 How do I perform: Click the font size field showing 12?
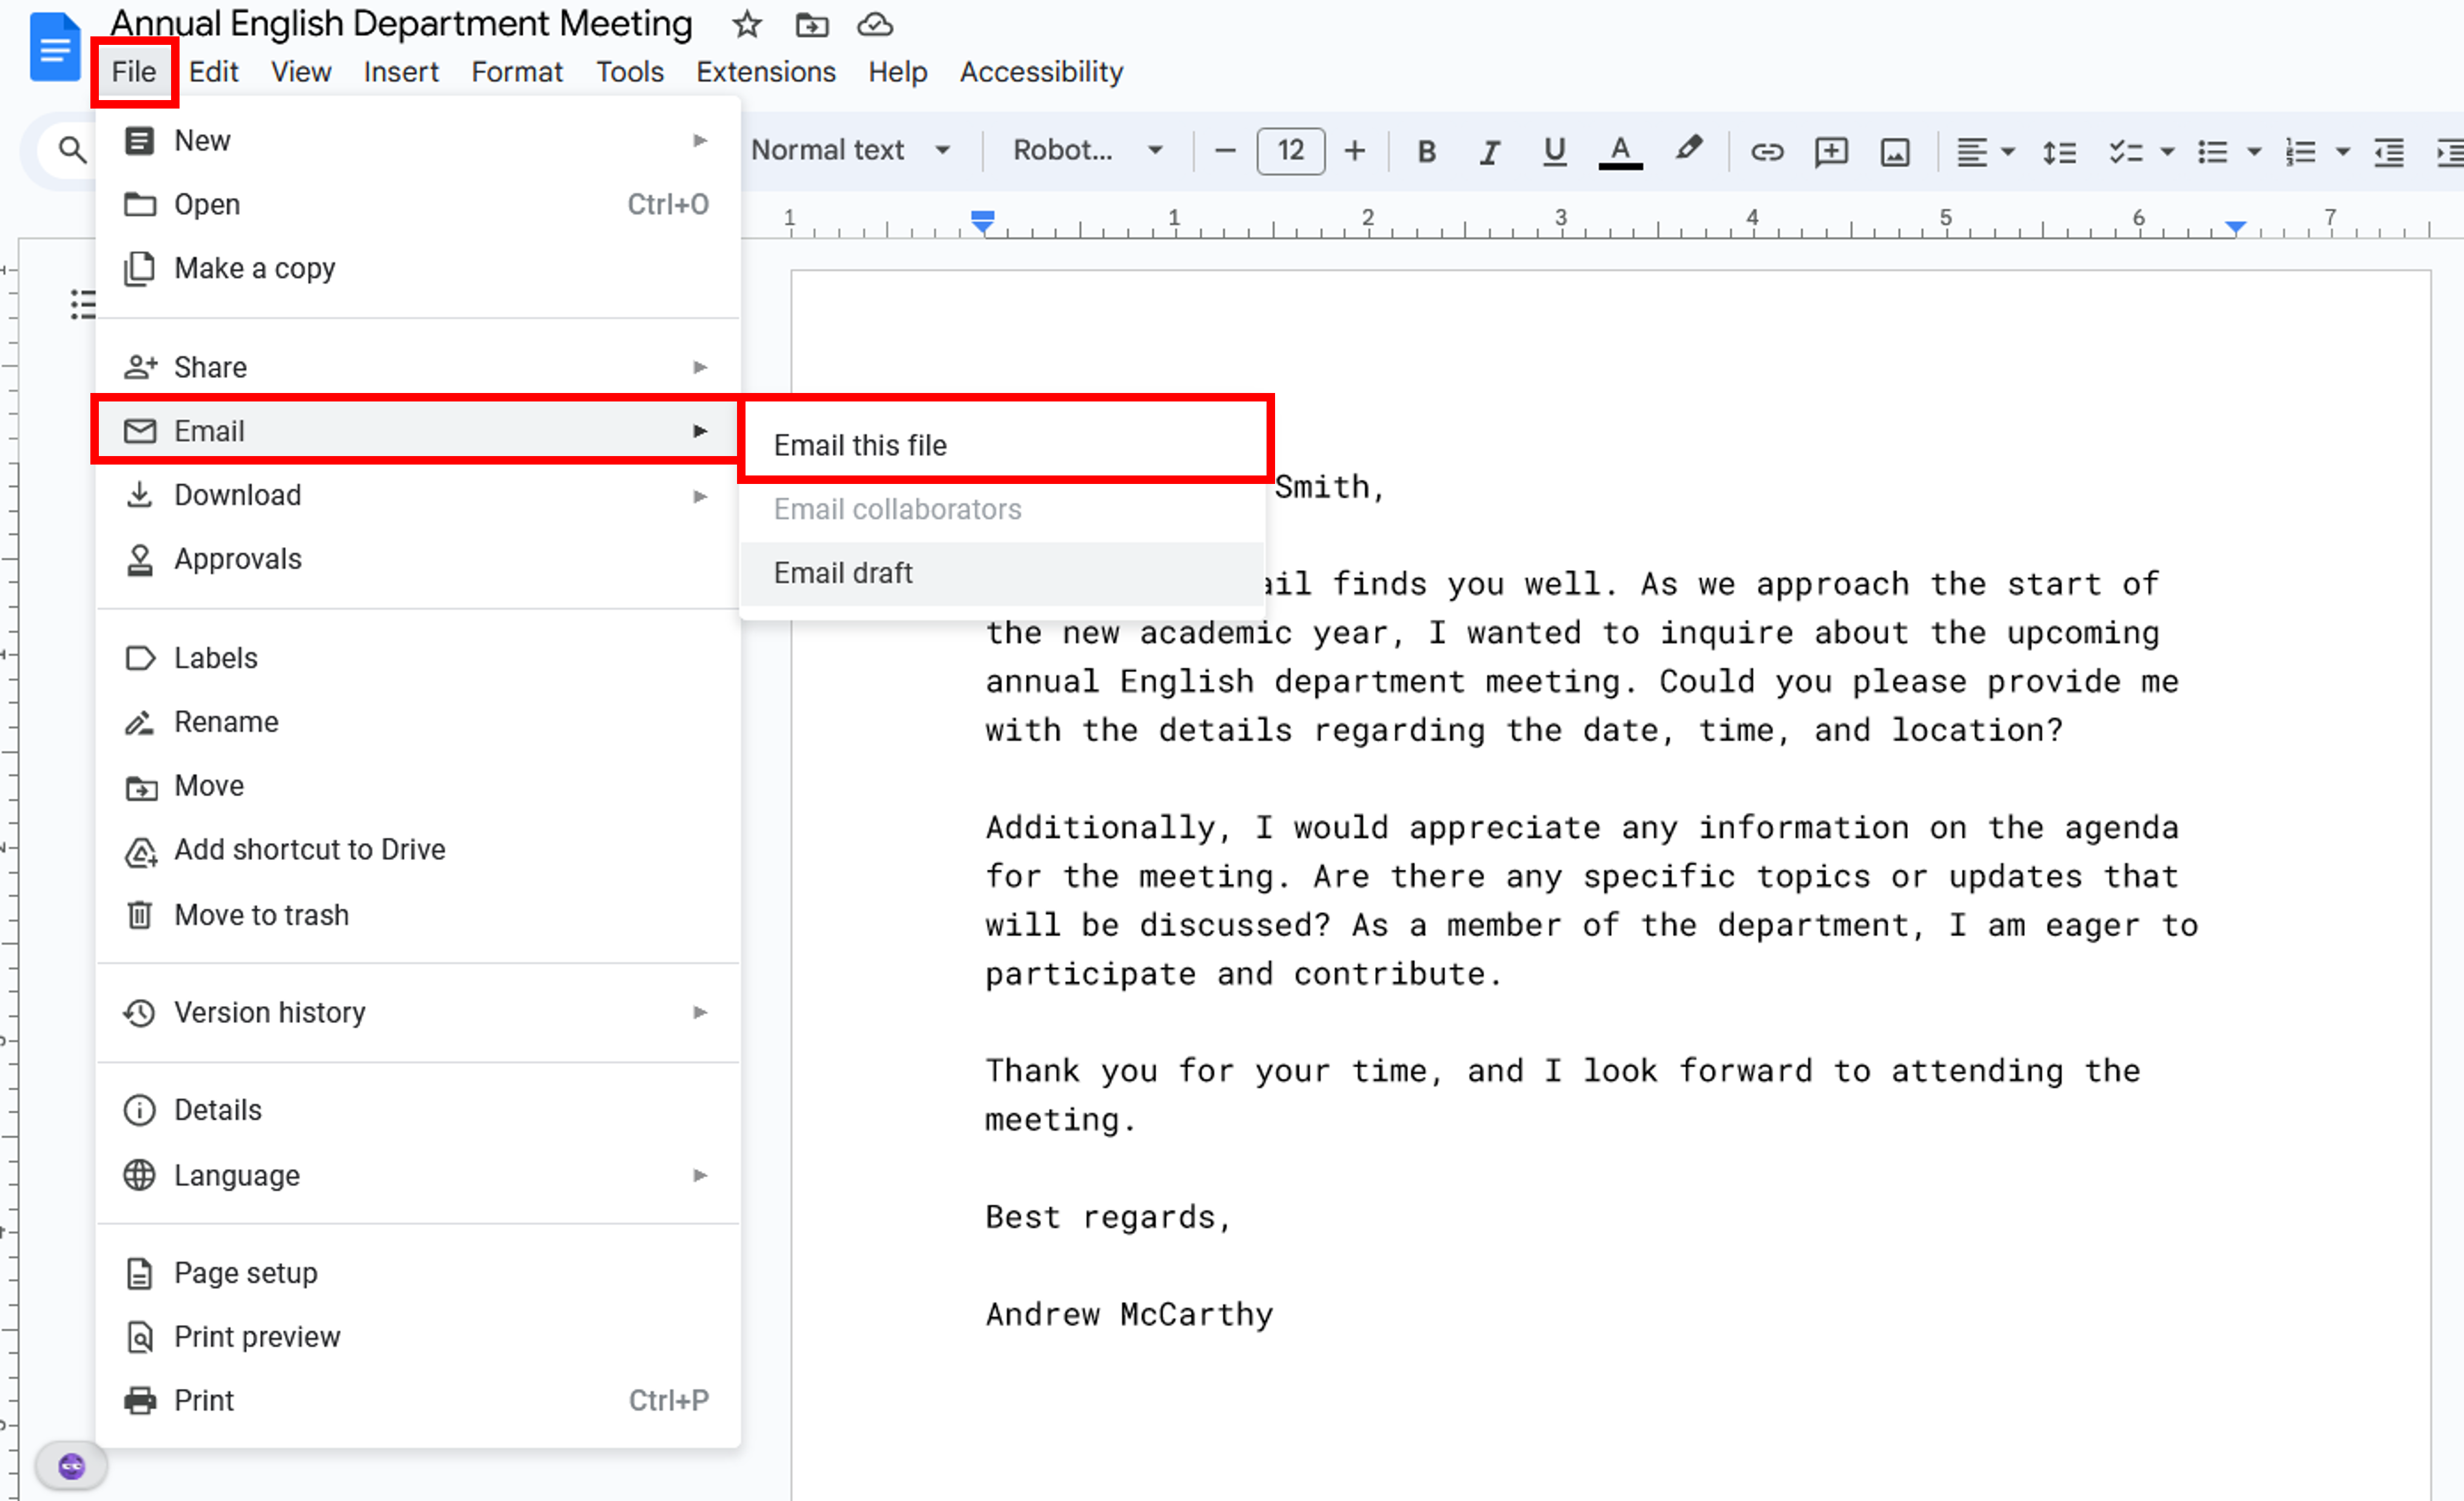click(1290, 151)
